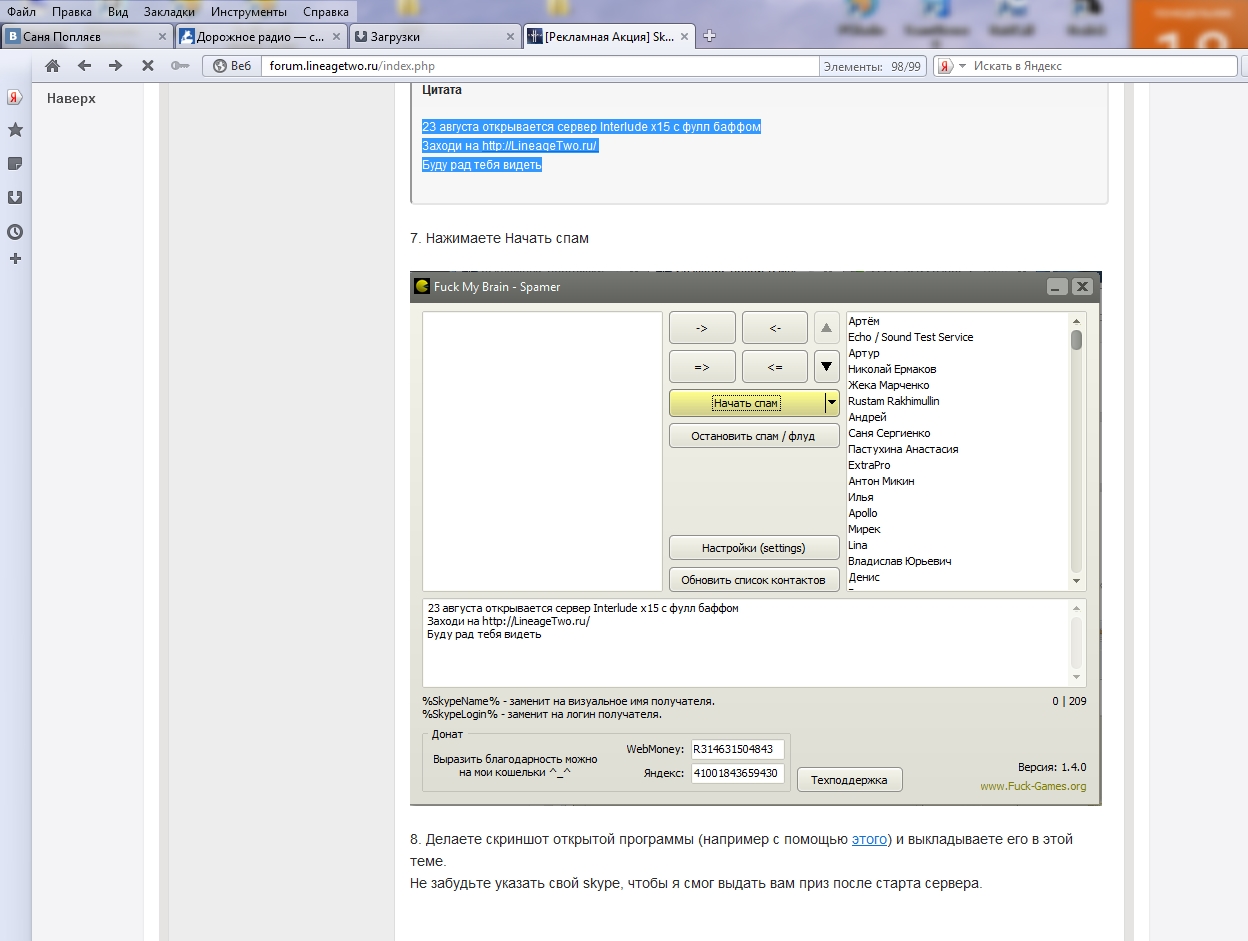The height and width of the screenshot is (941, 1248).
Task: Click the Техподдержка button
Action: (x=849, y=780)
